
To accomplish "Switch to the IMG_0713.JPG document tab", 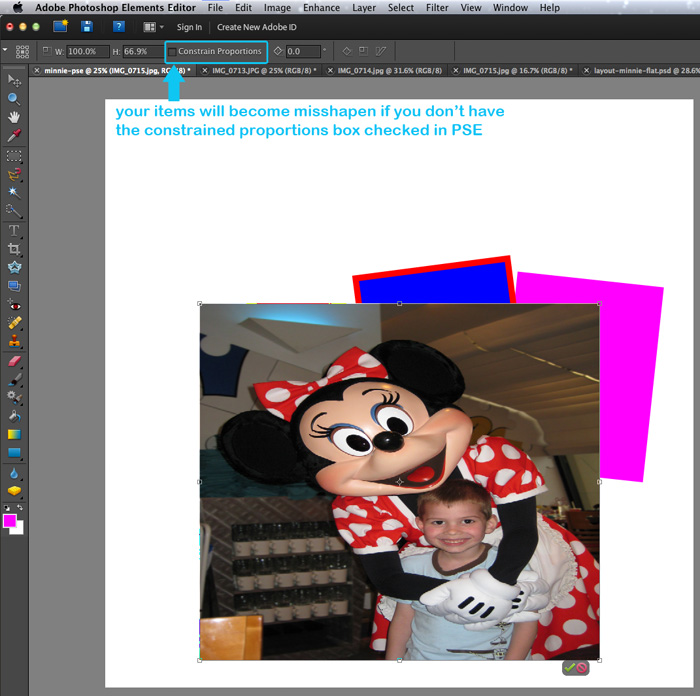I will point(264,71).
